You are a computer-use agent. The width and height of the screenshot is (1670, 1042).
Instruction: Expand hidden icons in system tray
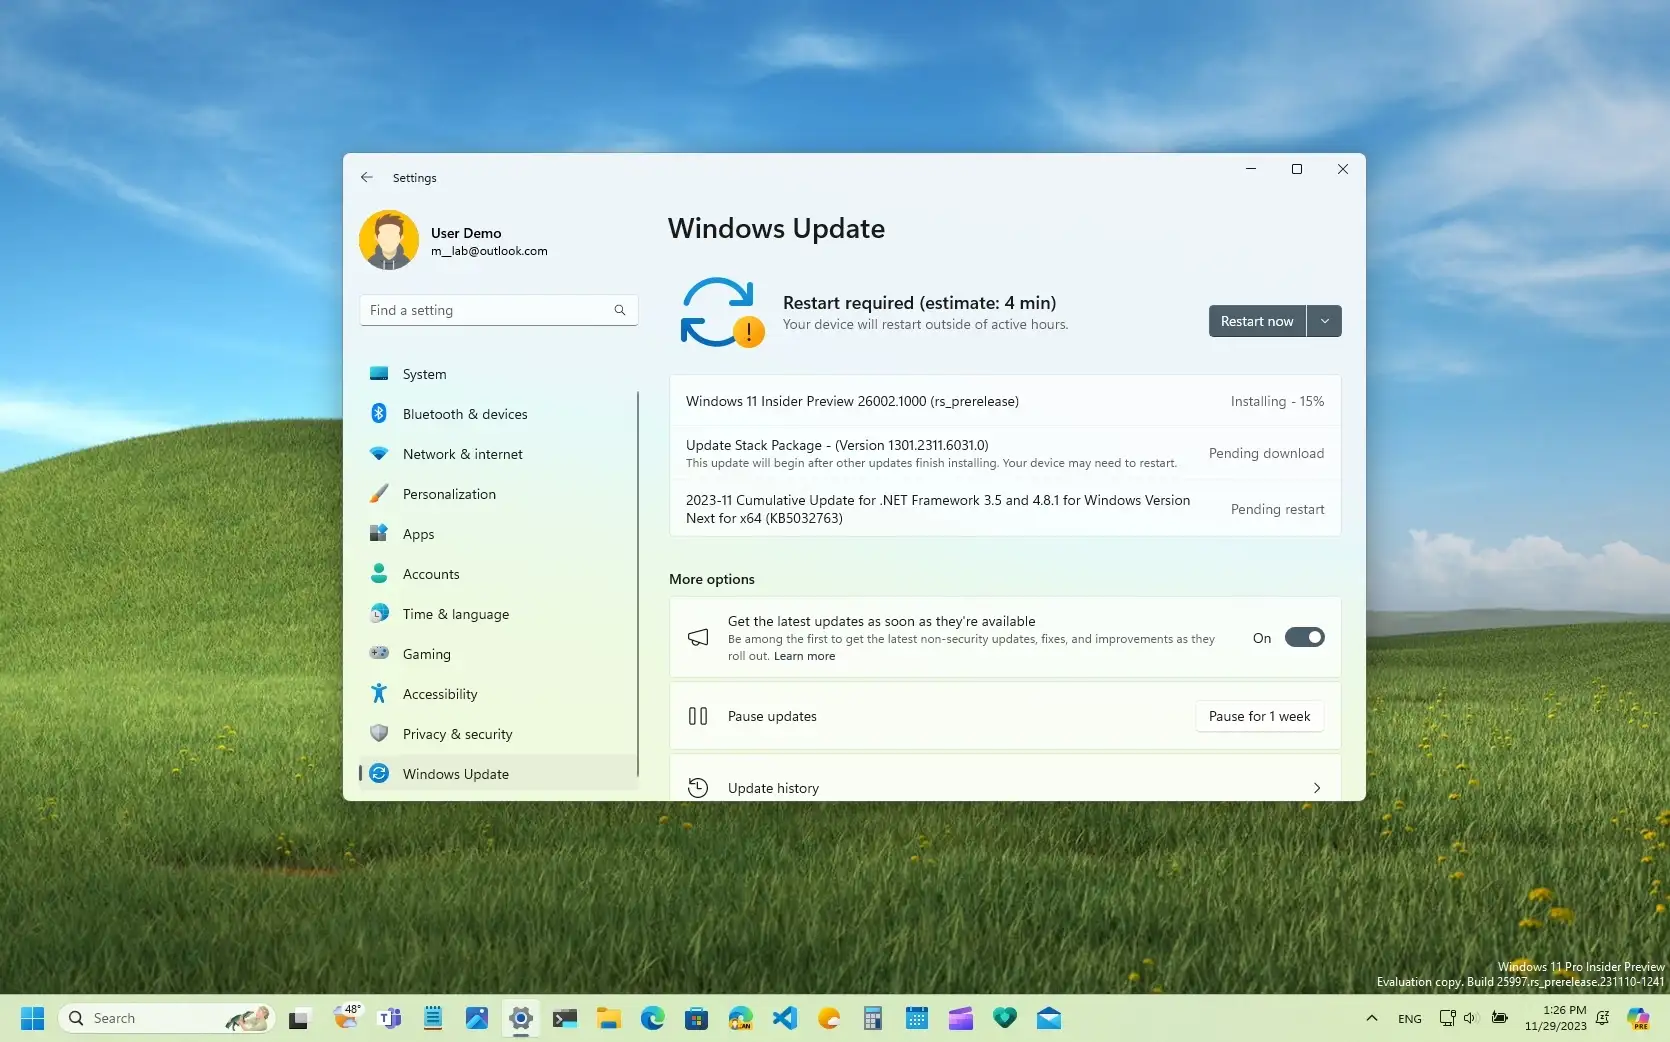tap(1371, 1018)
